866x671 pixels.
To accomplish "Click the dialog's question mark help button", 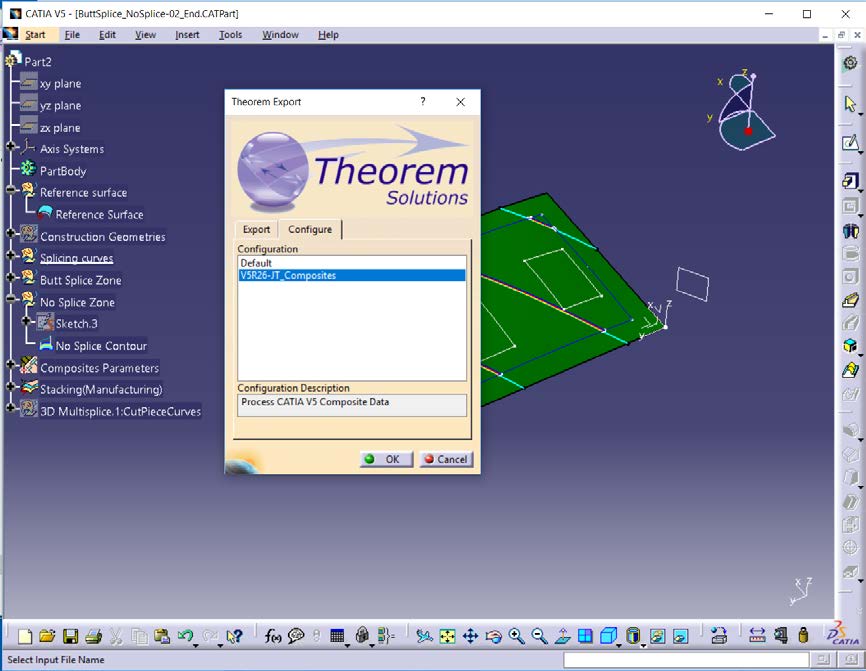I will pos(423,102).
